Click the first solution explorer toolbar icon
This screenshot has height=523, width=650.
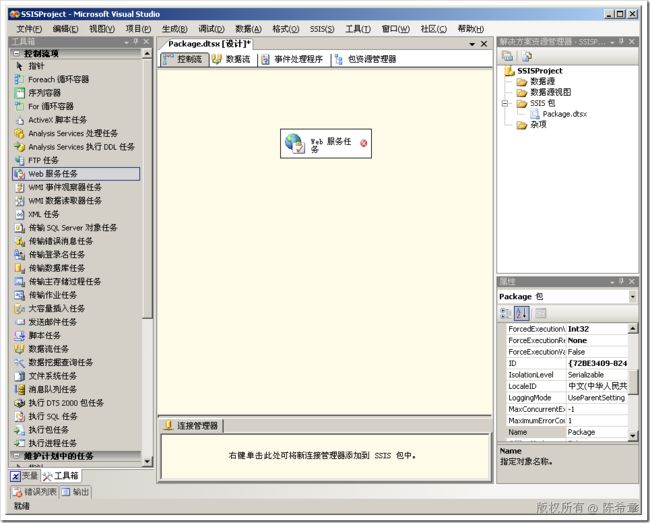[507, 56]
